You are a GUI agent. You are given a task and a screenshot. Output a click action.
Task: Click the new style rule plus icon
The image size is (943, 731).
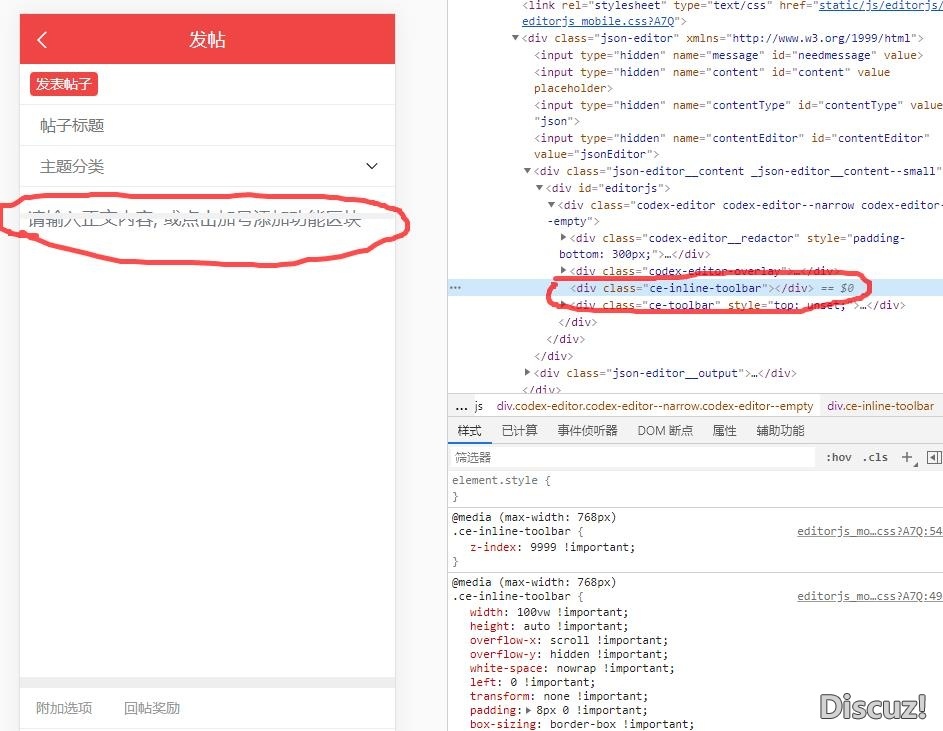coord(907,457)
